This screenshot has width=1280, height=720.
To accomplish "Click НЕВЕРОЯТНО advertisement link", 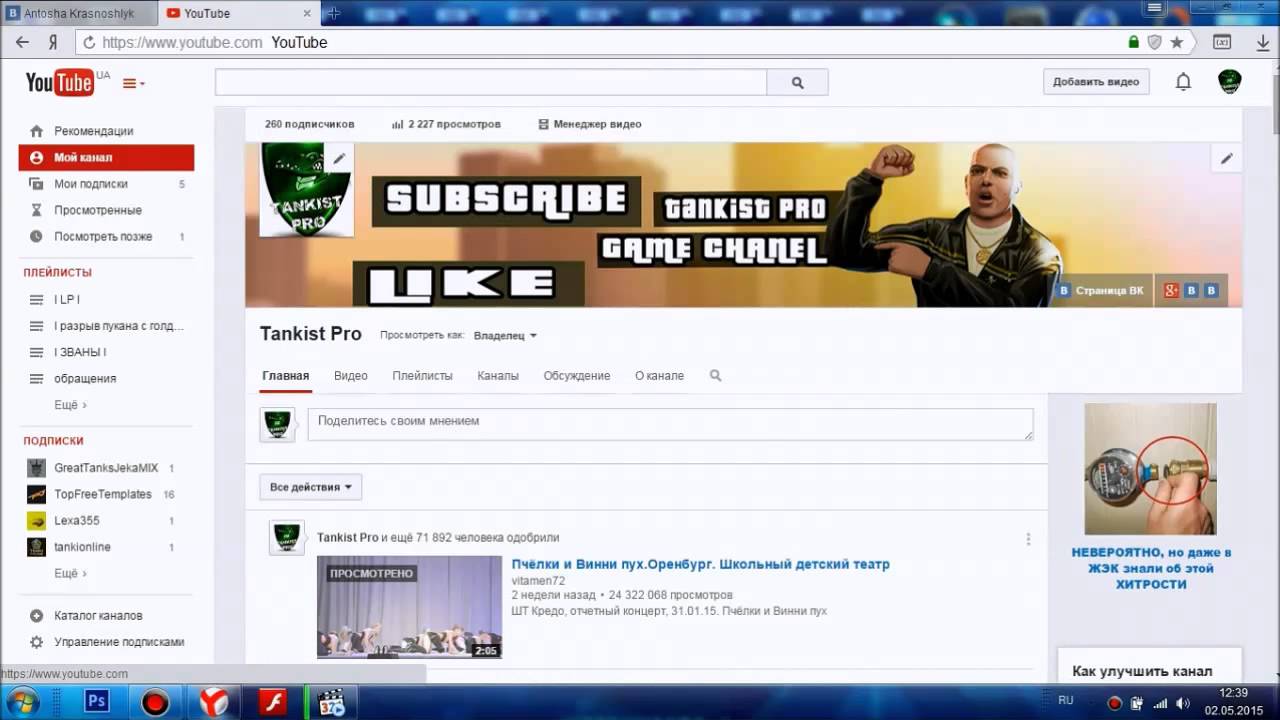I will [x=1151, y=568].
